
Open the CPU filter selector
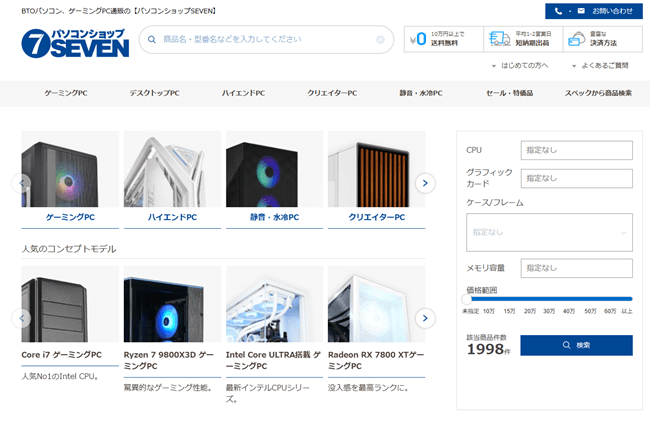coord(576,150)
